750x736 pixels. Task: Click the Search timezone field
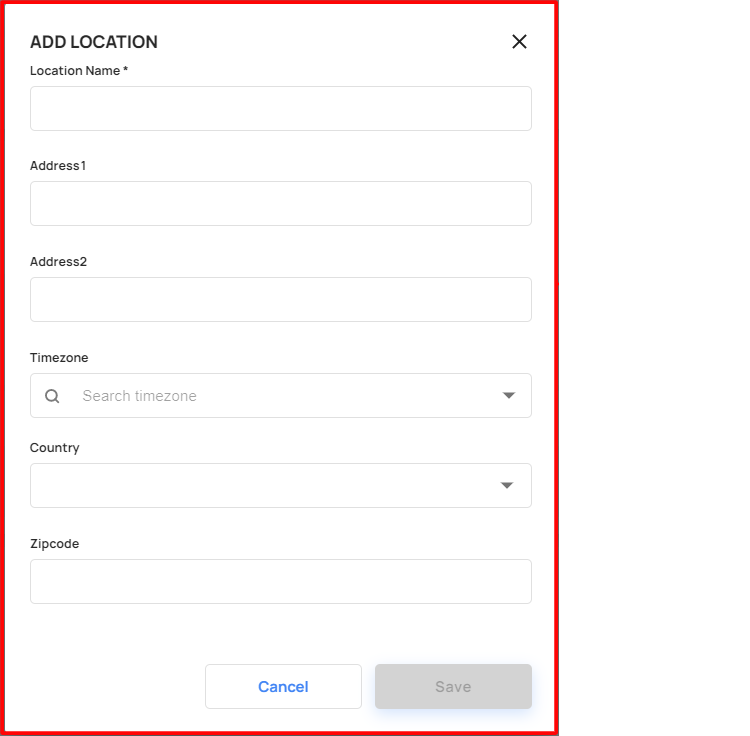click(281, 395)
